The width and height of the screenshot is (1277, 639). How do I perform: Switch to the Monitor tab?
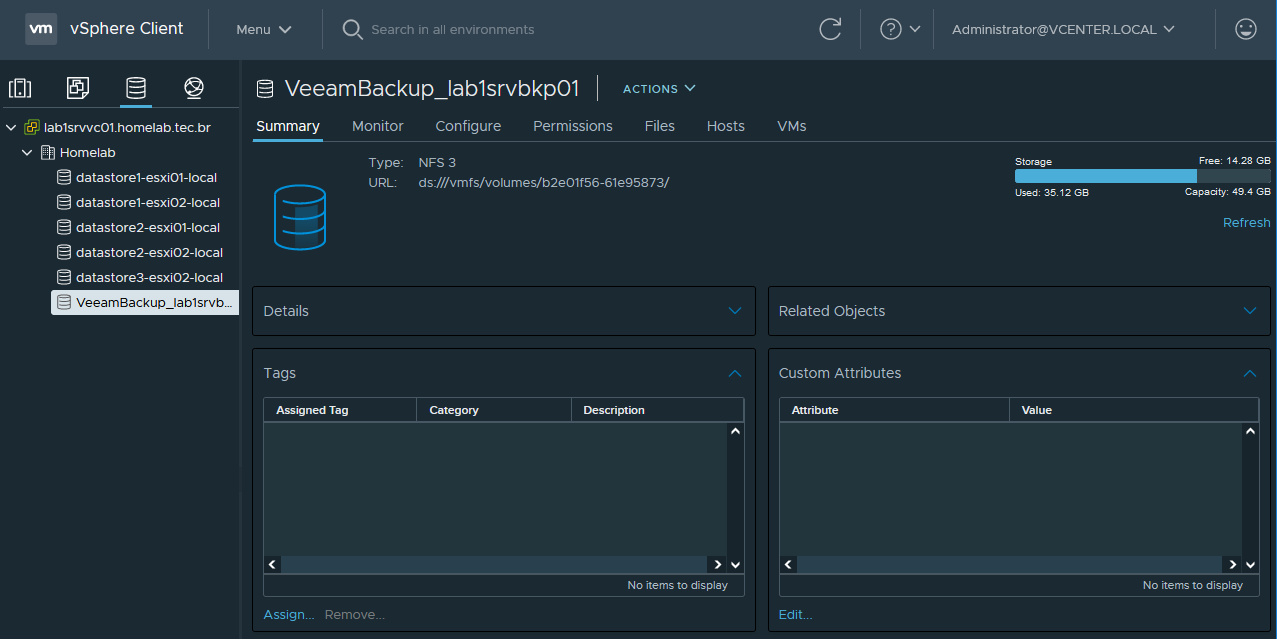[378, 126]
